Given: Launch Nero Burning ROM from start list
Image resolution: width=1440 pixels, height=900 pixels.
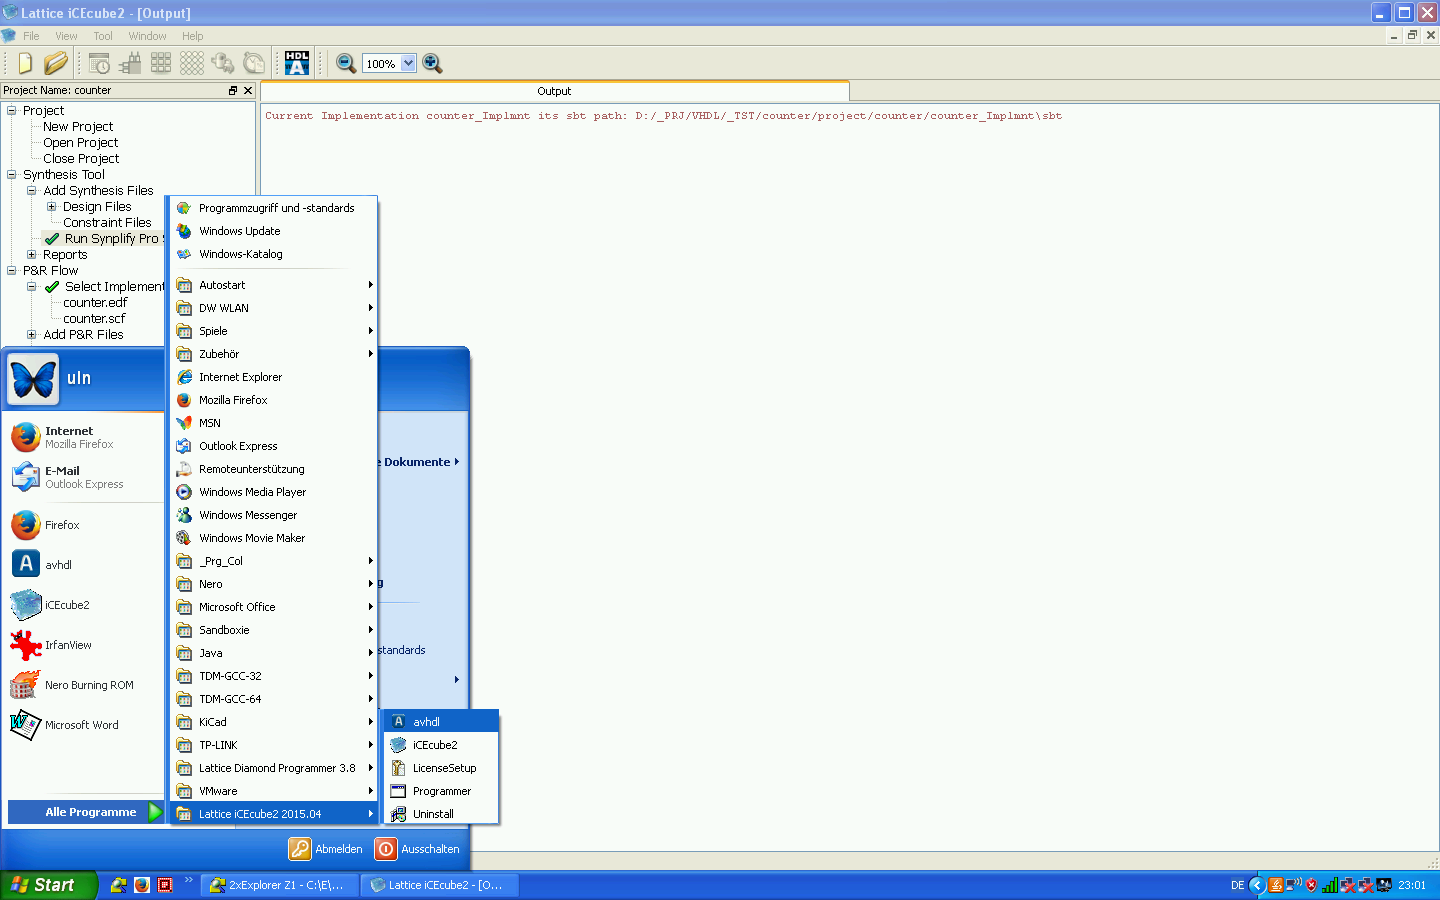Looking at the screenshot, I should [84, 685].
